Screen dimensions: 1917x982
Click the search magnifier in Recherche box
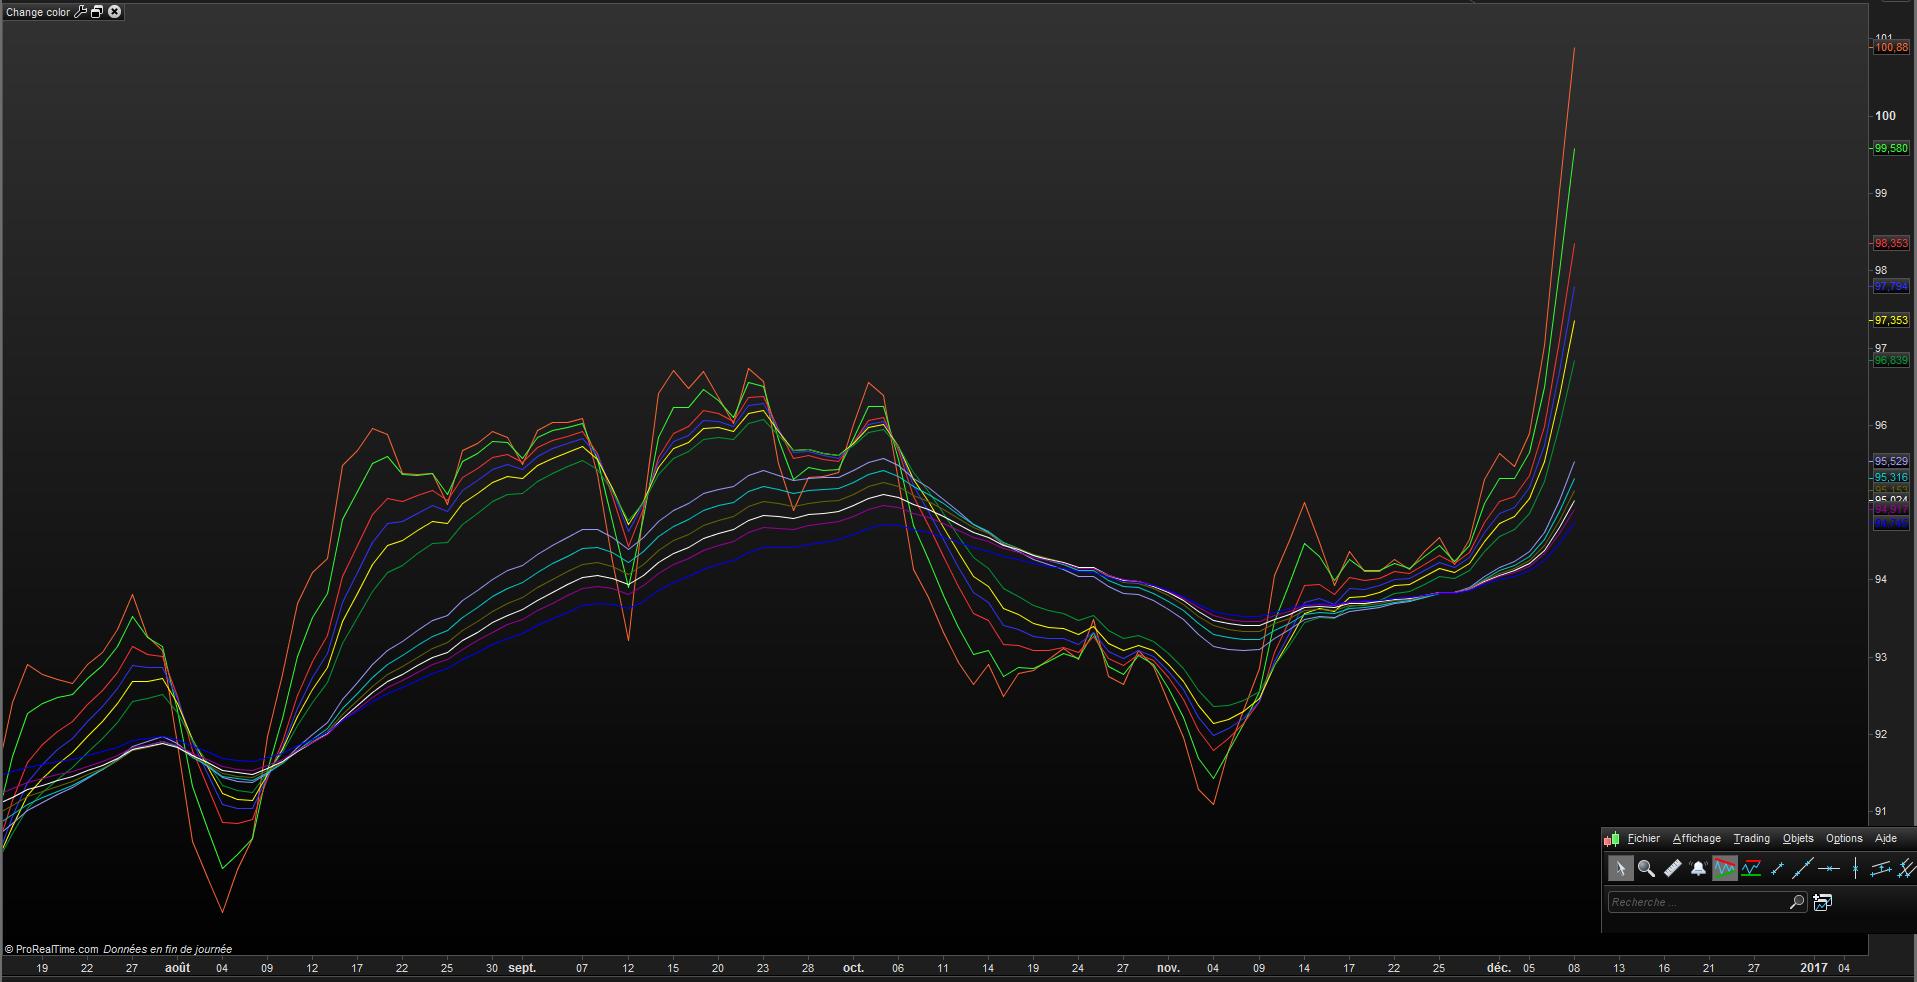coord(1796,902)
